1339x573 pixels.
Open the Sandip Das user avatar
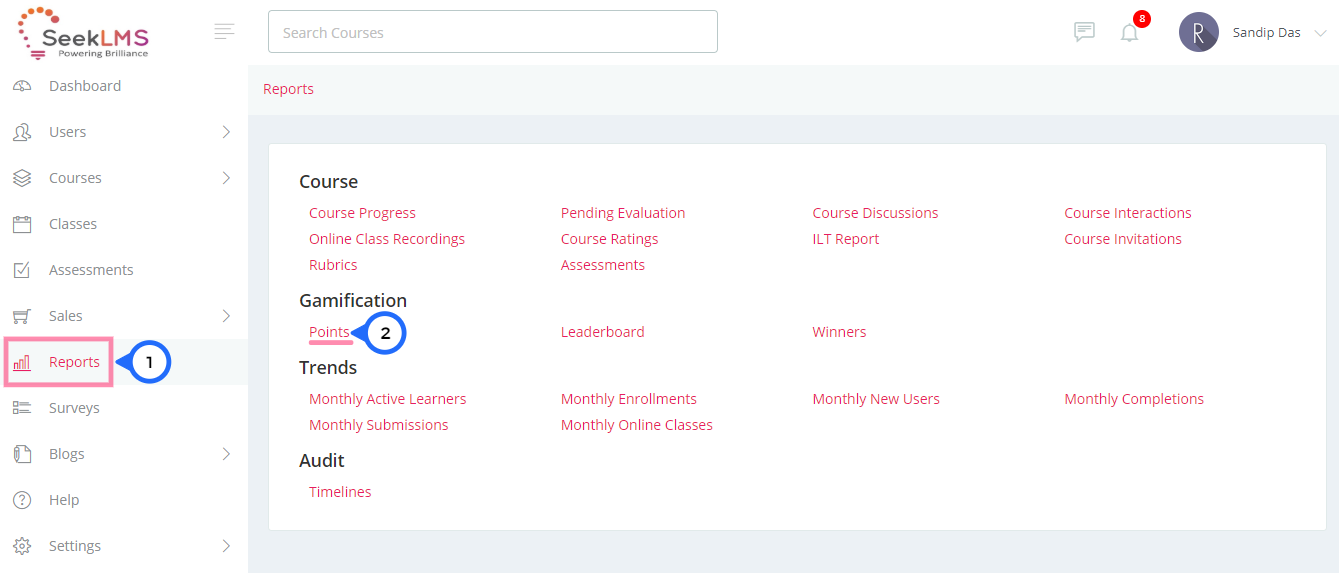tap(1198, 32)
